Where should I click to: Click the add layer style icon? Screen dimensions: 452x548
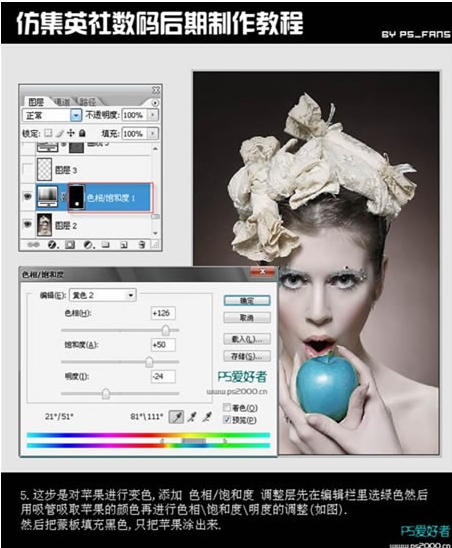click(x=52, y=245)
